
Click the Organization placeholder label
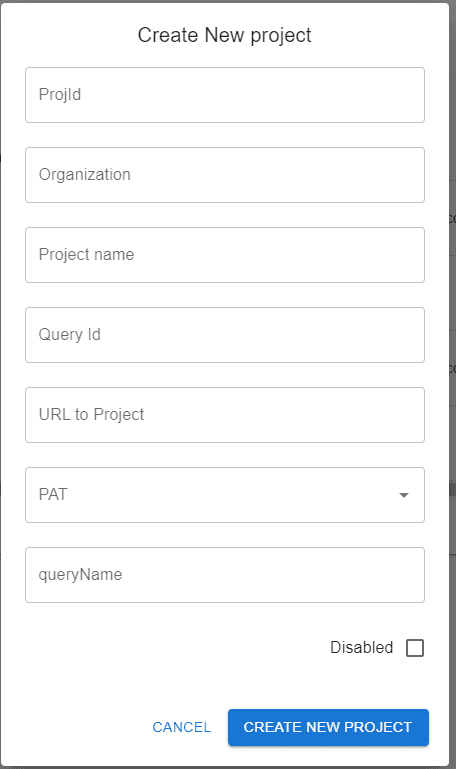84,175
